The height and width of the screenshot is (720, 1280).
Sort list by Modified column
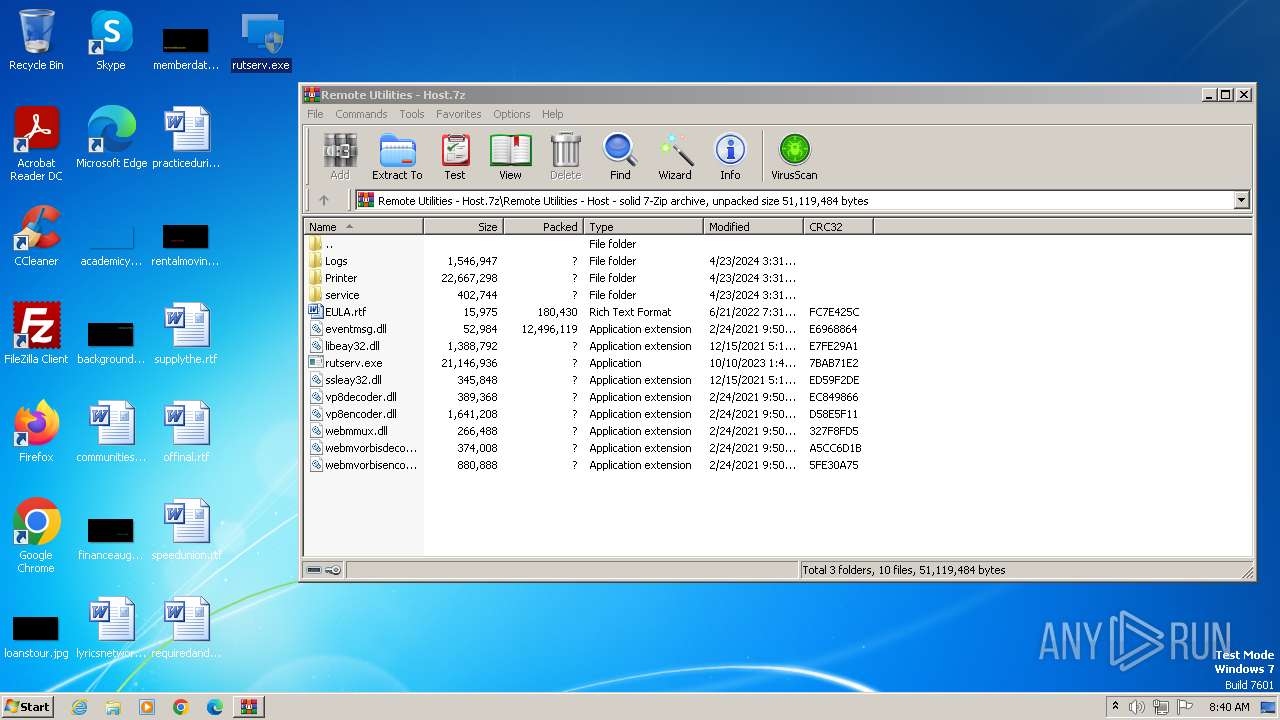coord(753,227)
